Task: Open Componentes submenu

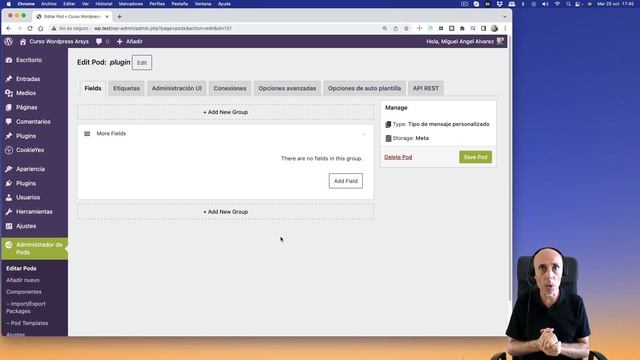Action: [24, 292]
